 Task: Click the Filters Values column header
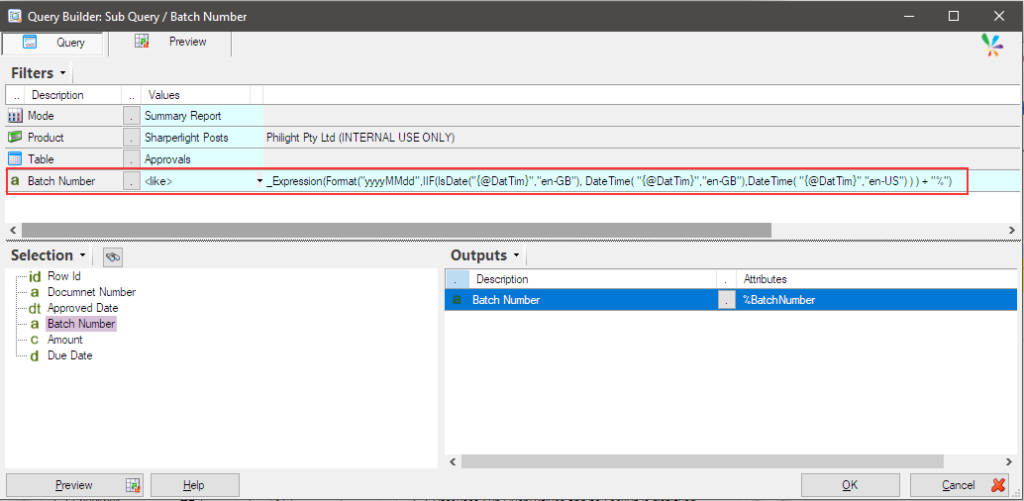195,95
